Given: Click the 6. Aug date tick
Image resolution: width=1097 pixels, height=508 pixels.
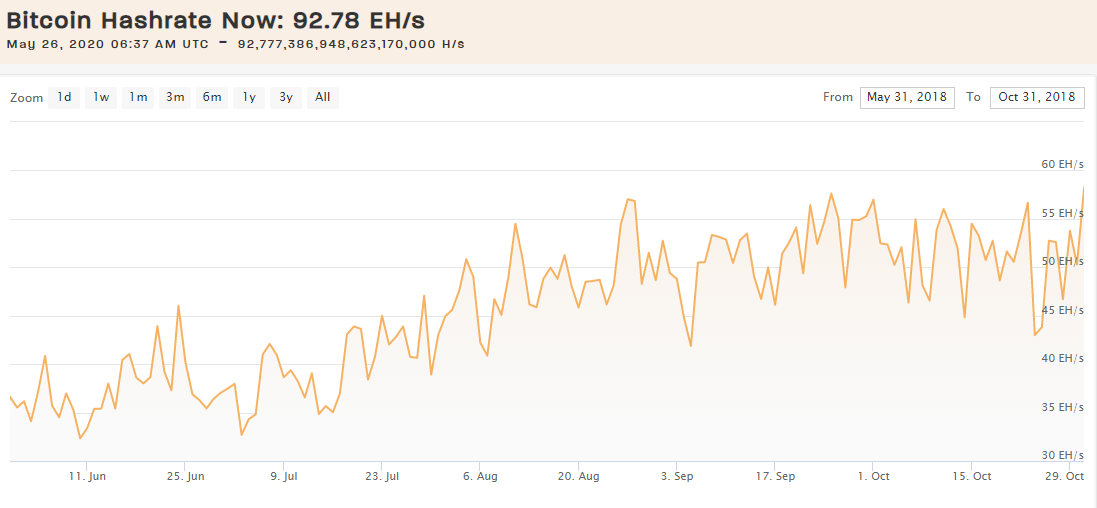Looking at the screenshot, I should point(480,477).
